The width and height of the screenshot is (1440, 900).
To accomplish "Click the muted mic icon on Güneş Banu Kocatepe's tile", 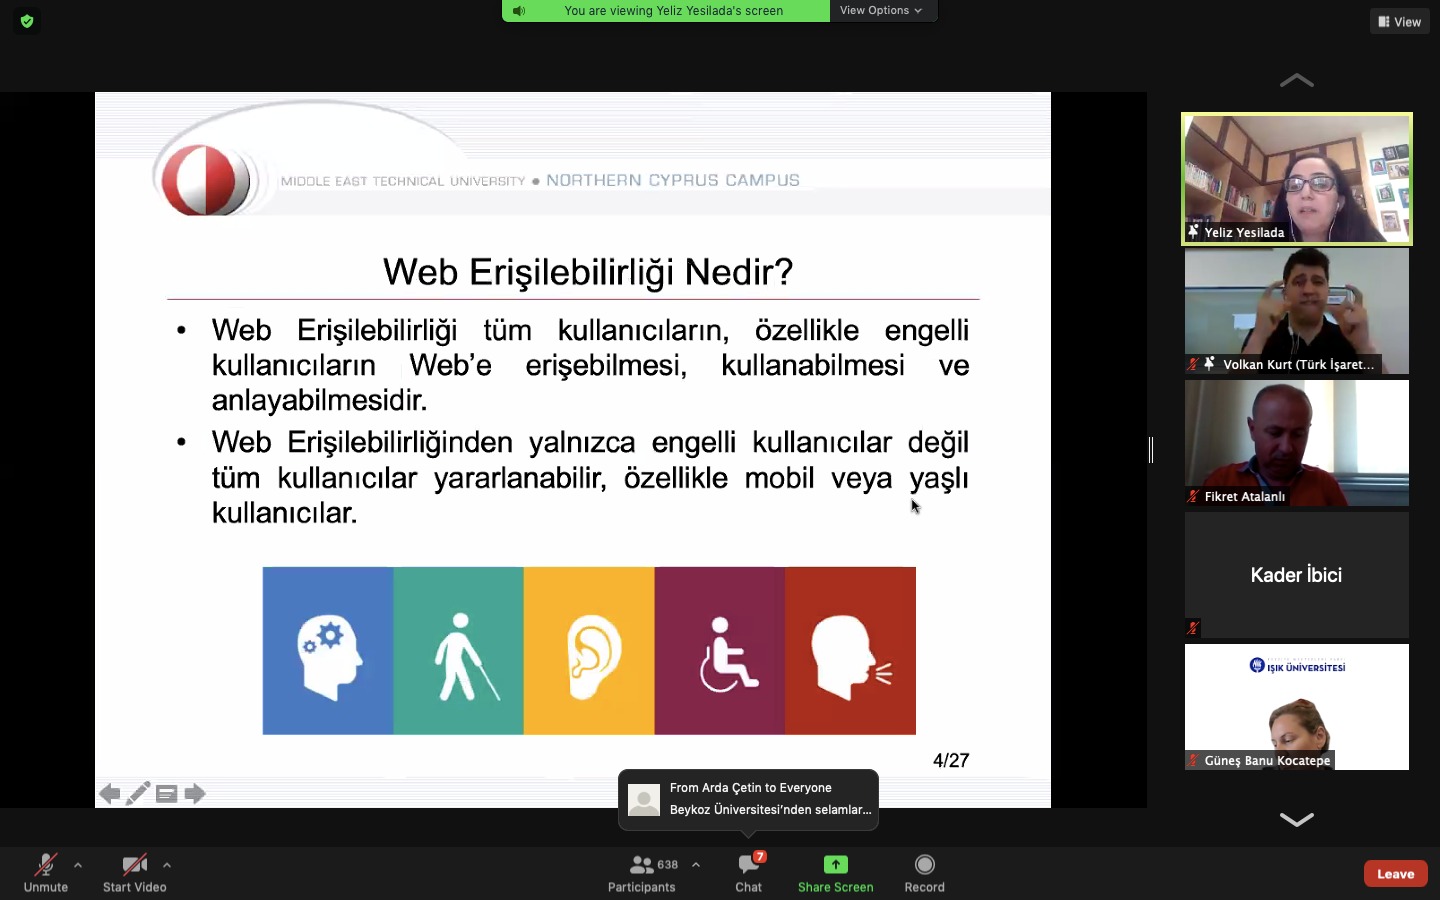I will click(x=1193, y=761).
